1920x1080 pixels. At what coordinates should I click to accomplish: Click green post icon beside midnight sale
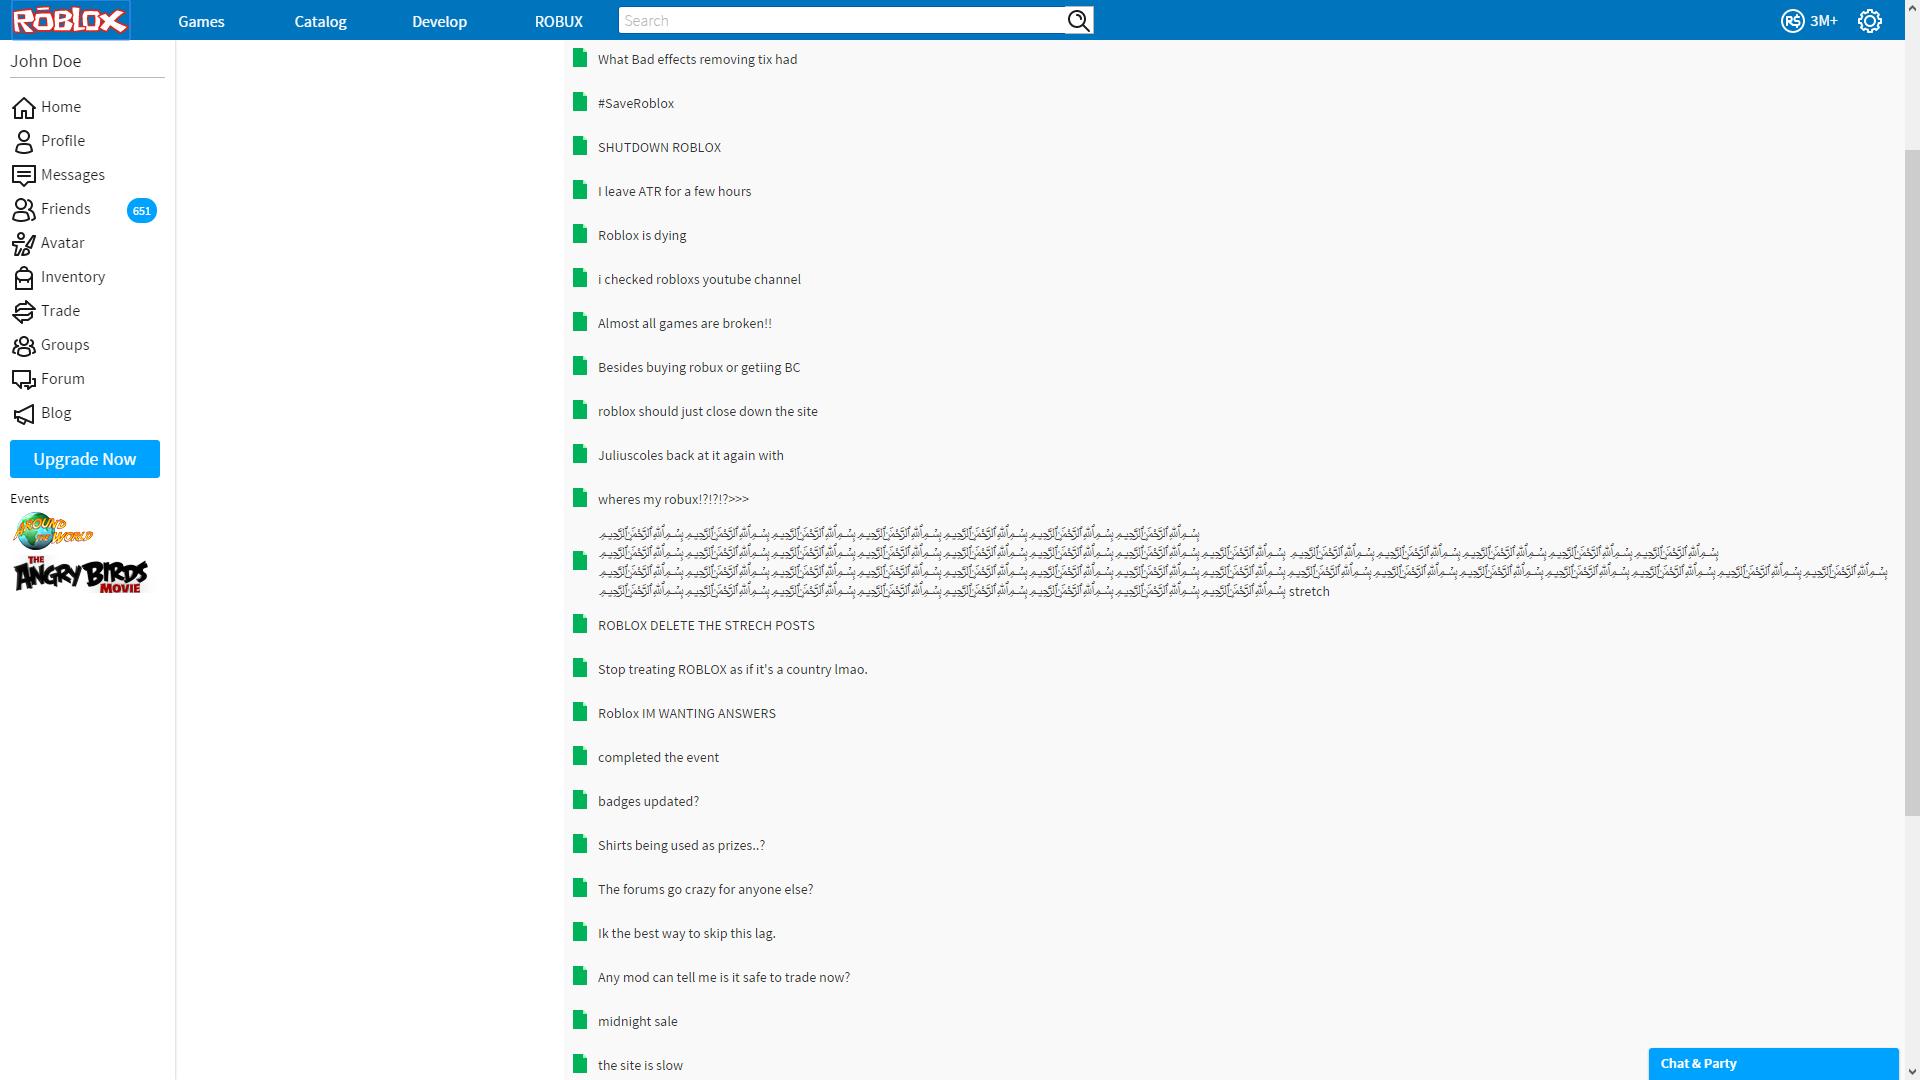580,1020
